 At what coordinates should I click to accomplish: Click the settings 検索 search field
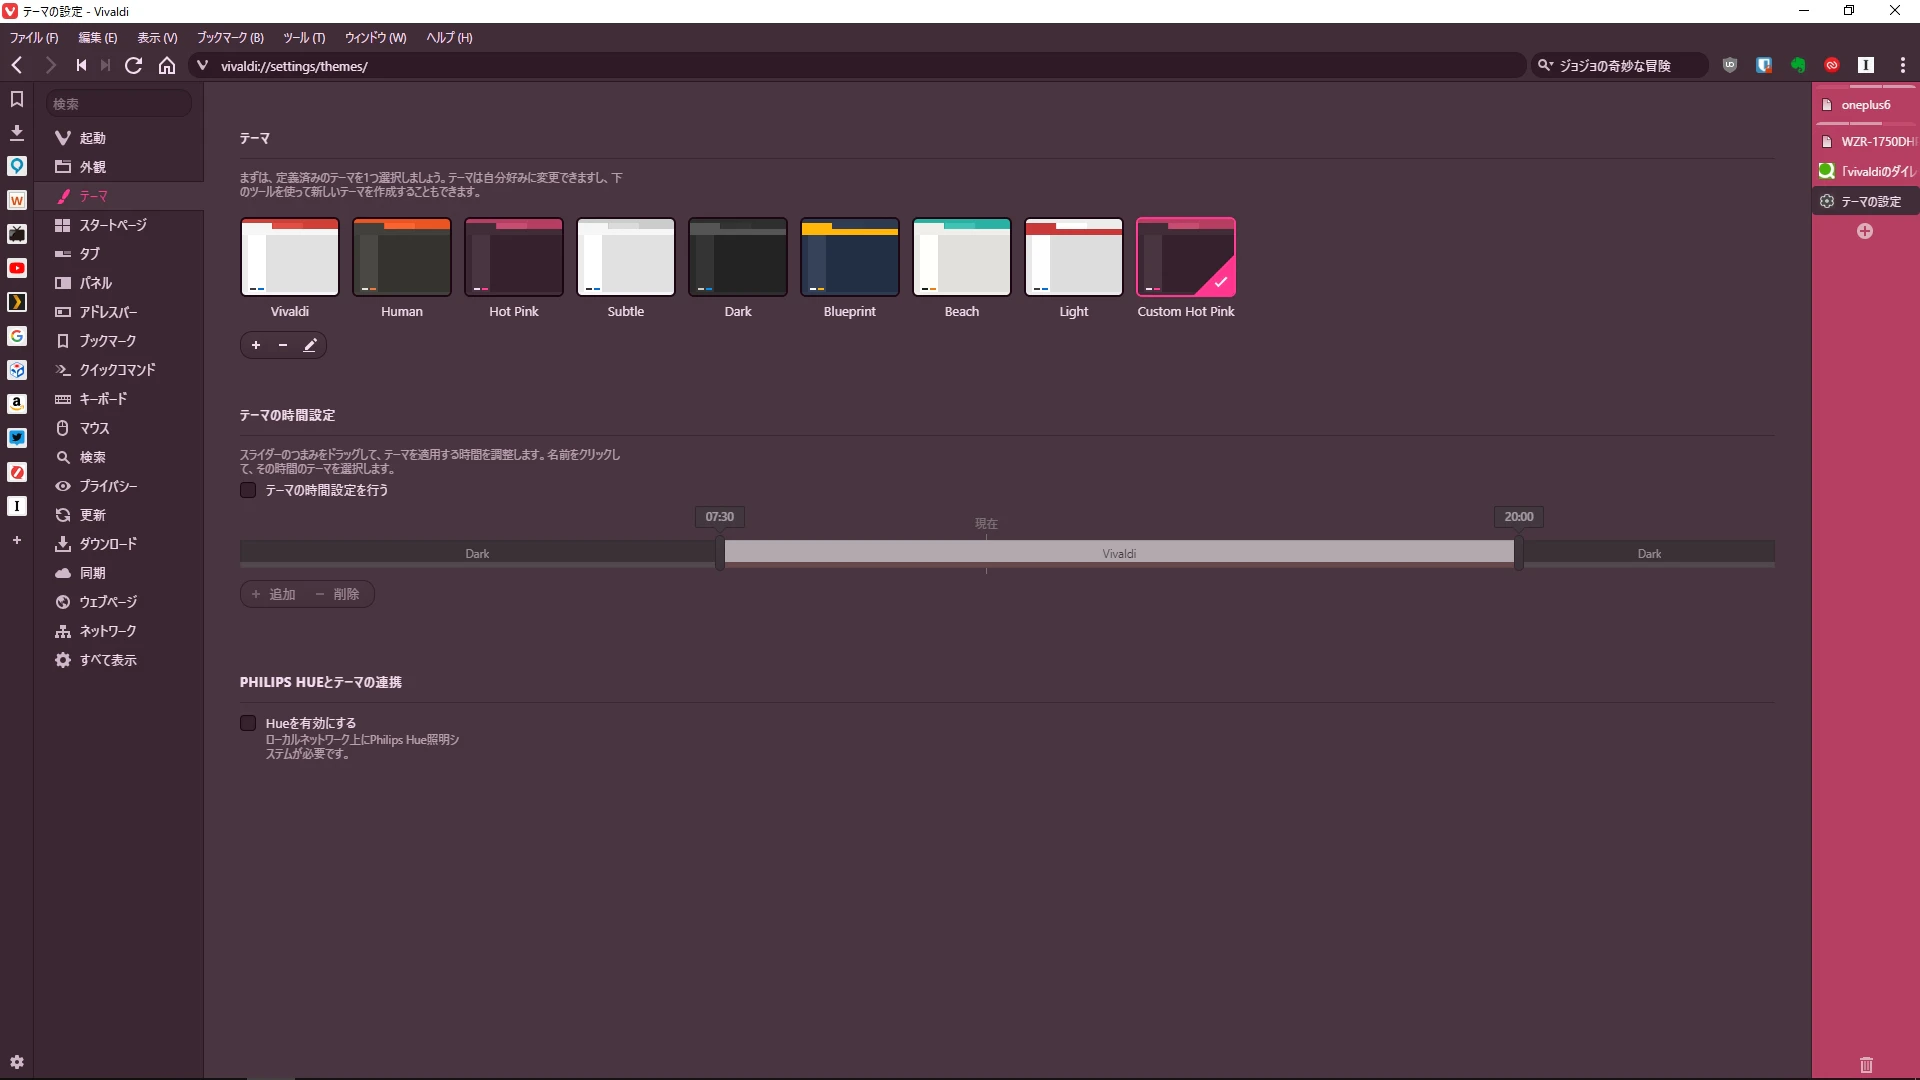click(x=118, y=104)
